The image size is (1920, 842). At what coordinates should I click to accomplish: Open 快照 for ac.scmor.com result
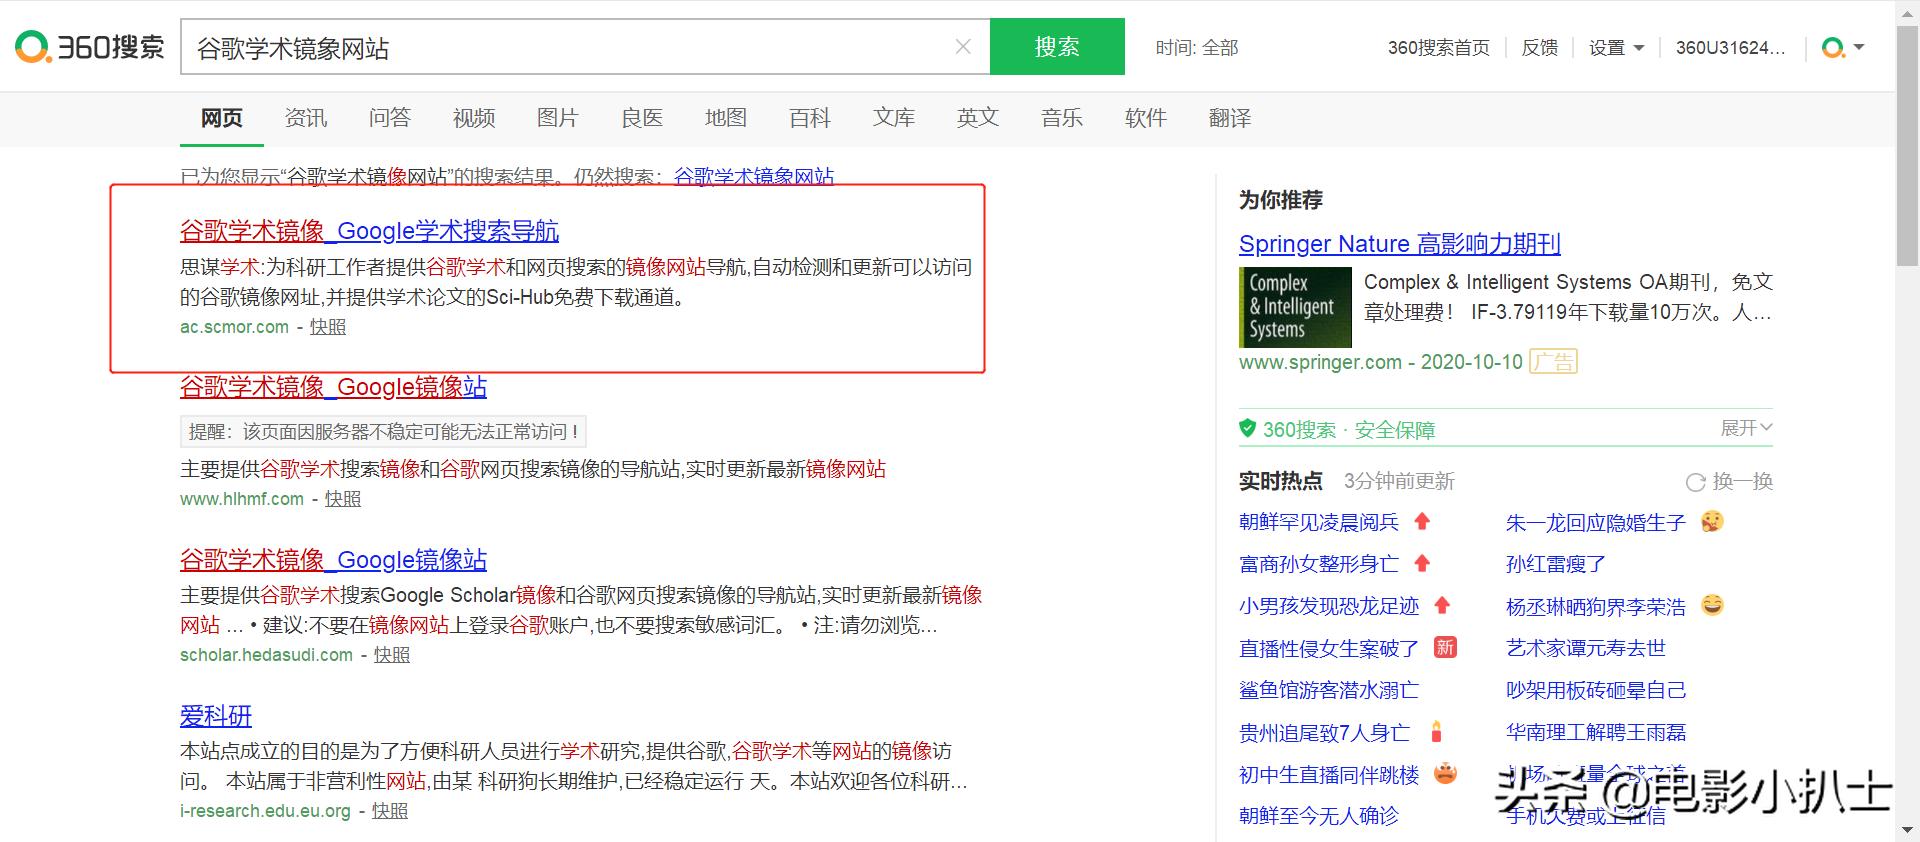pyautogui.click(x=328, y=327)
